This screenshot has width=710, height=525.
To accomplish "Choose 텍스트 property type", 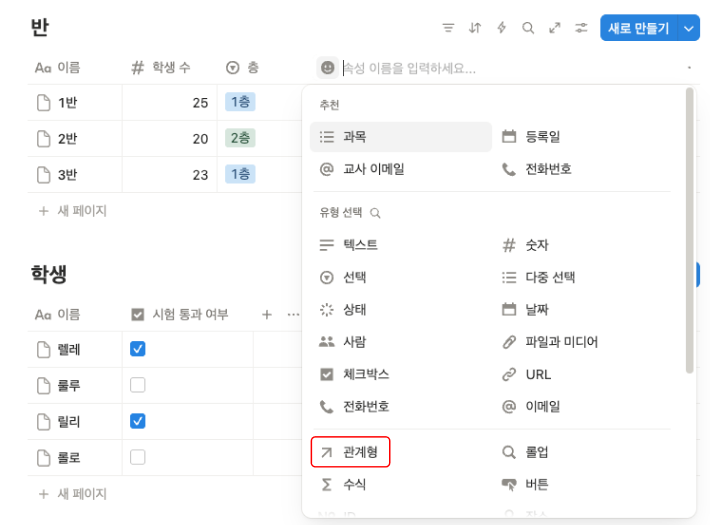I will (401, 245).
